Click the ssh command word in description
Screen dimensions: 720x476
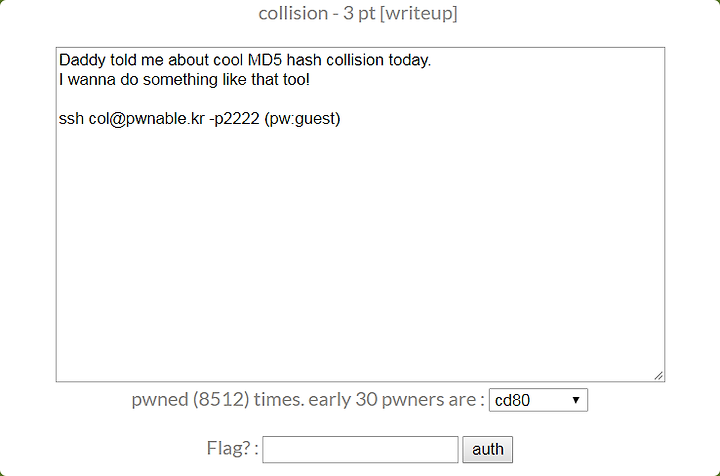click(71, 119)
